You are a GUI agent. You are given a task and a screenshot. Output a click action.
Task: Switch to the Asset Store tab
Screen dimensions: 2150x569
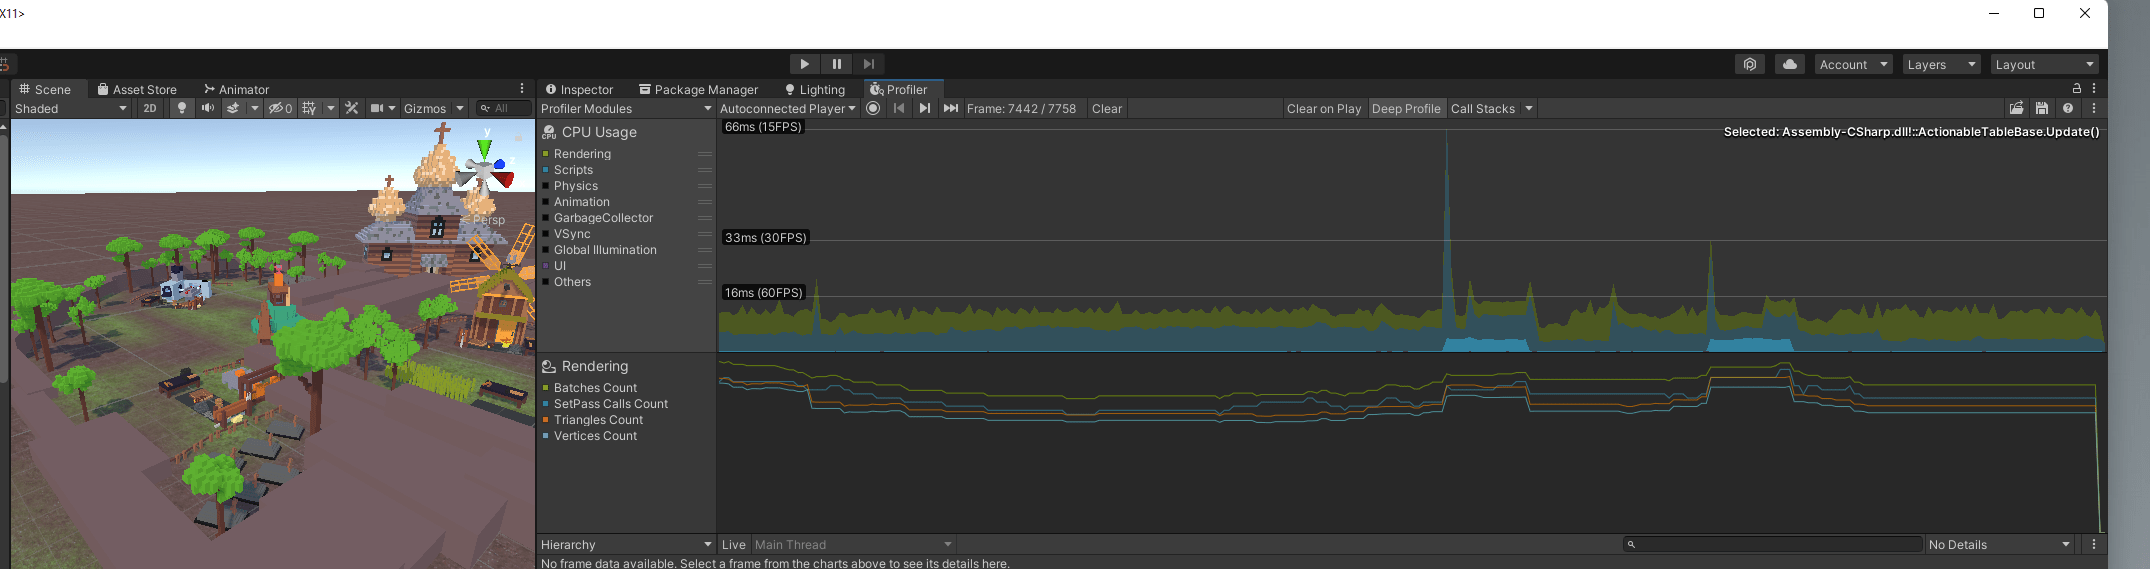(137, 89)
